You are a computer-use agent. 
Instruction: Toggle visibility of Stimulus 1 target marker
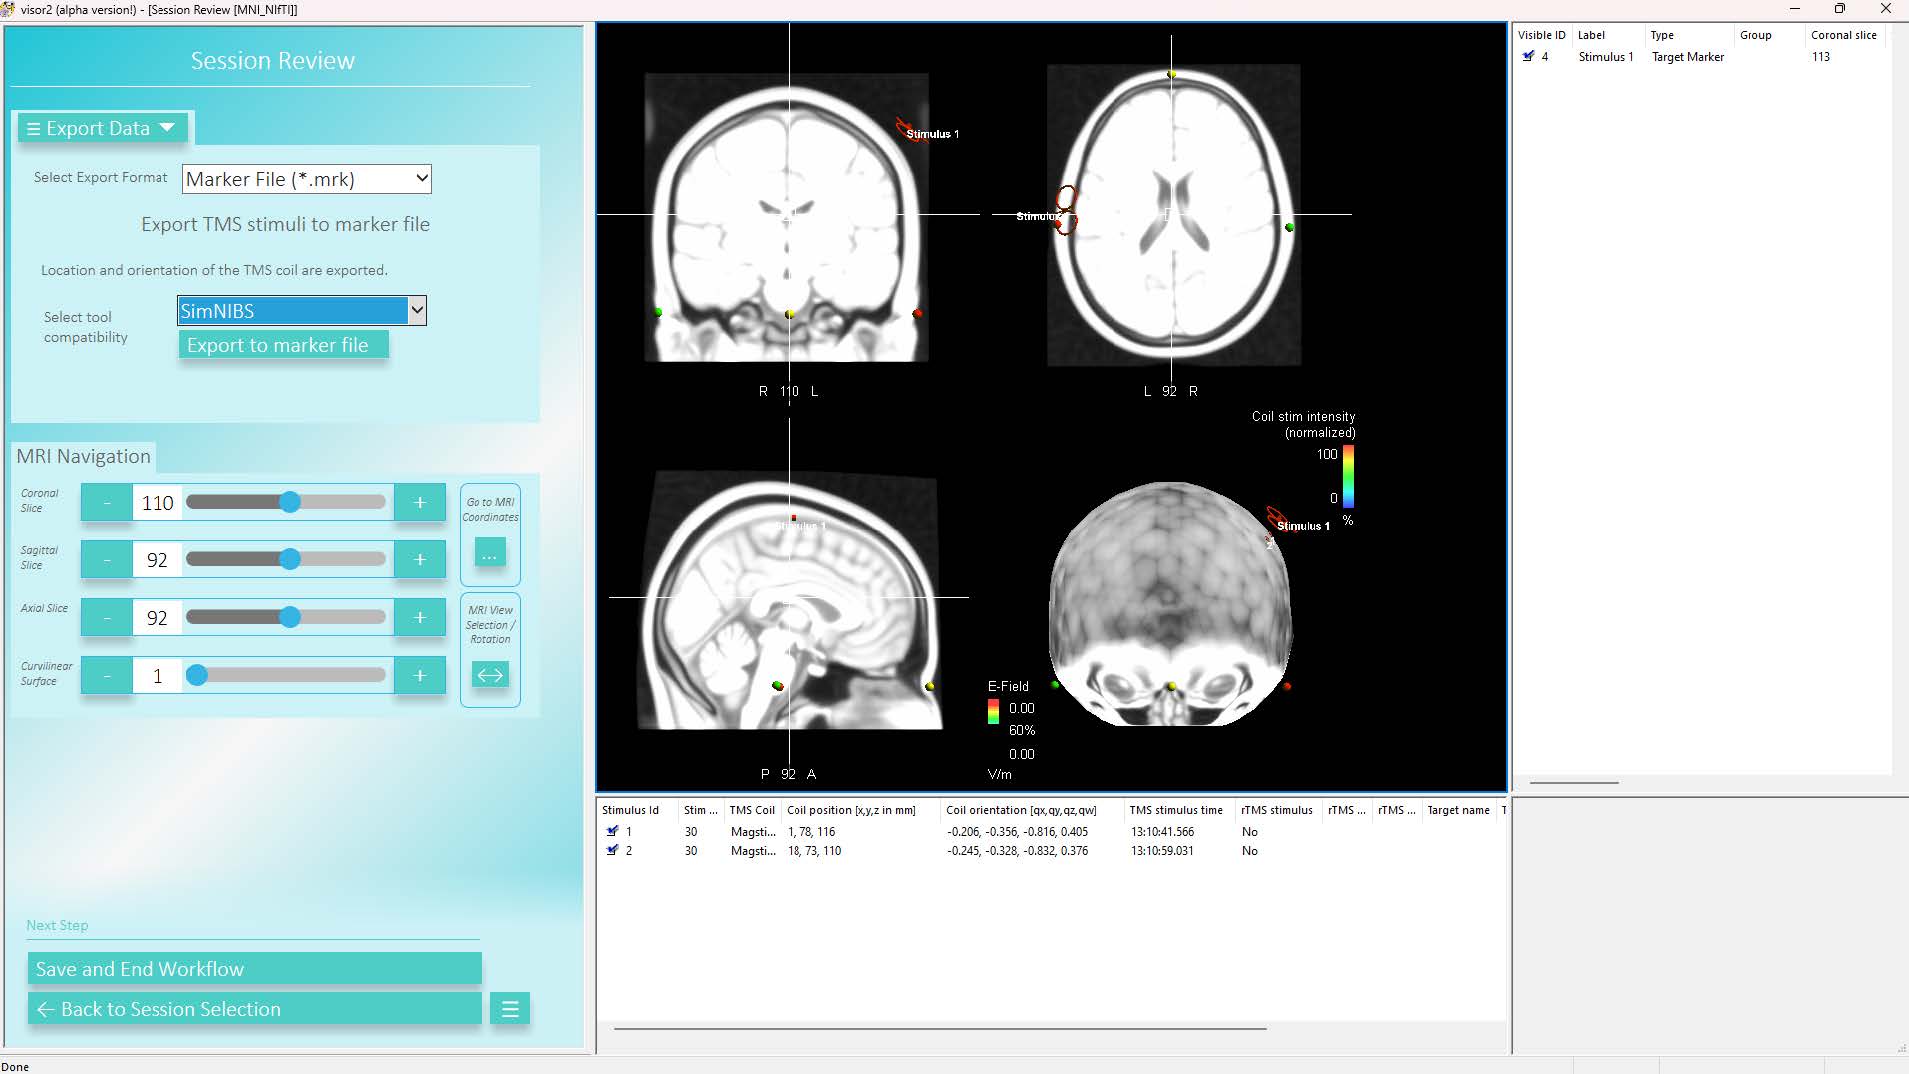1527,57
